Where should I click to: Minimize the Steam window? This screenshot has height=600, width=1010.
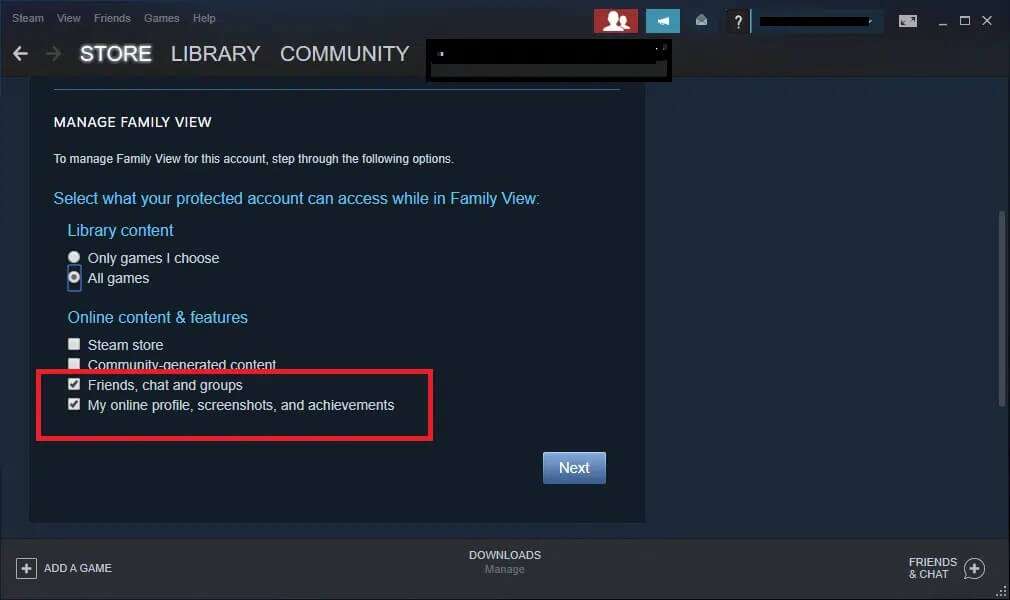[x=943, y=22]
